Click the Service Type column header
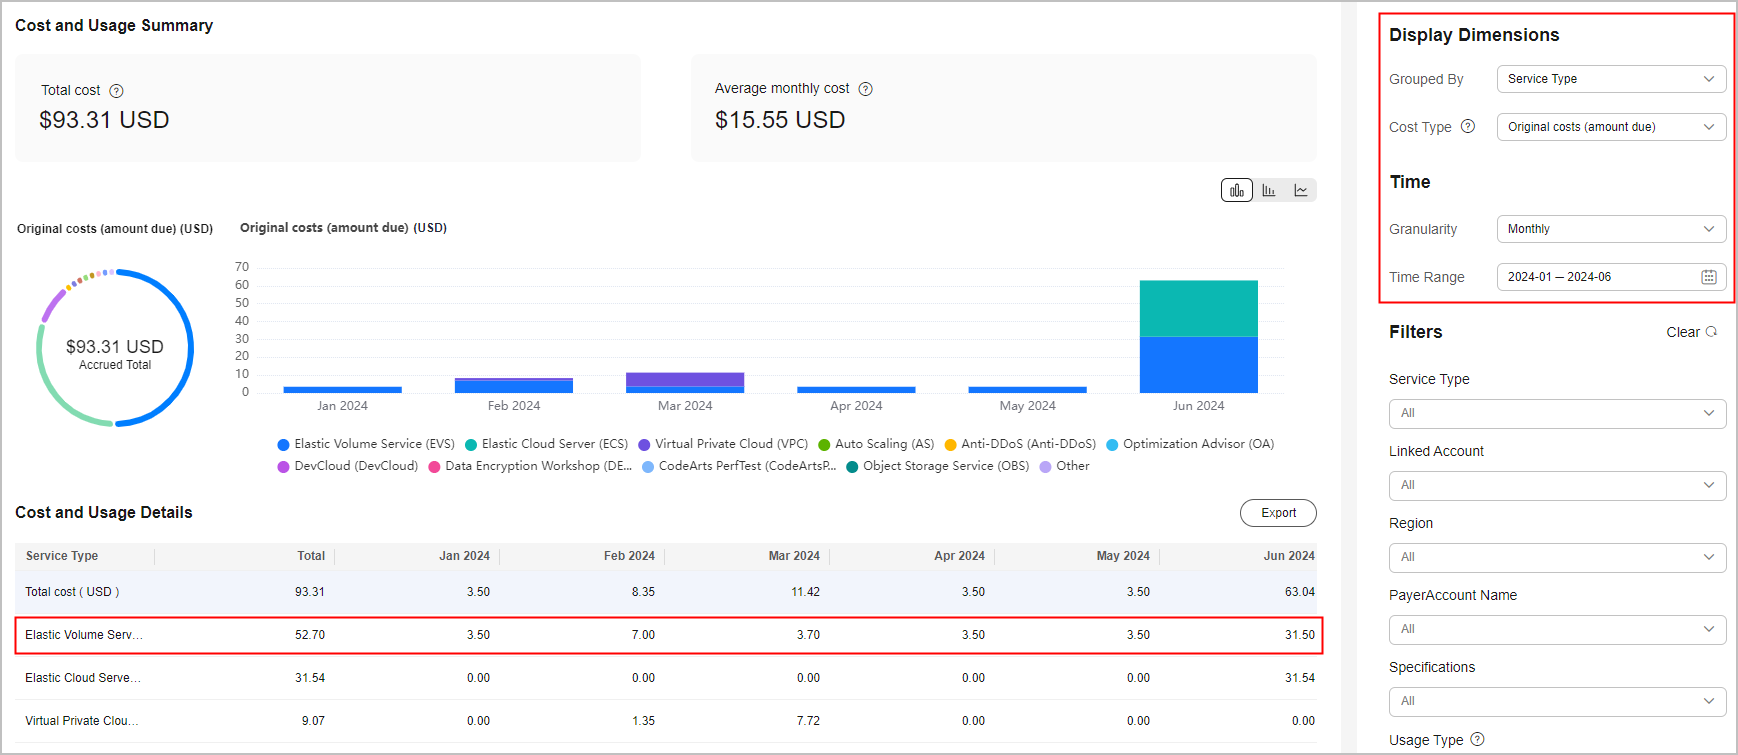1738x755 pixels. click(62, 556)
